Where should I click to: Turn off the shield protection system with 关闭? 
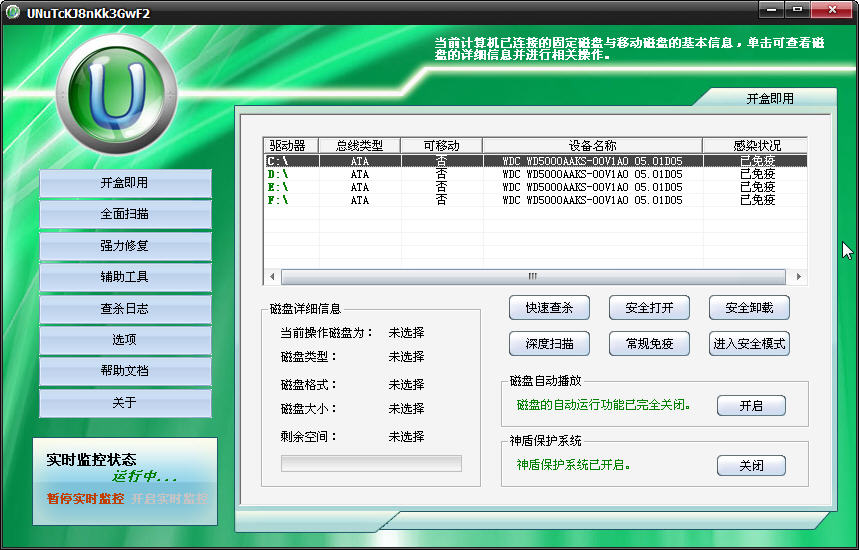[750, 466]
